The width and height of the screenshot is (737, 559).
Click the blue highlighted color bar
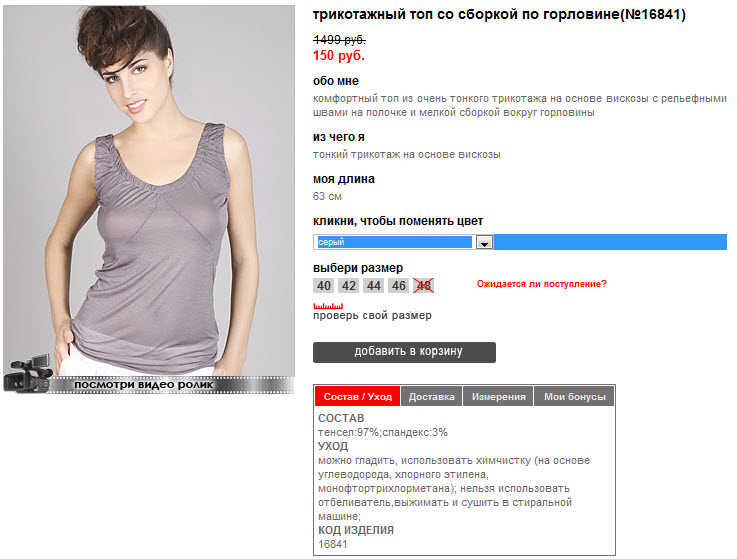(610, 242)
